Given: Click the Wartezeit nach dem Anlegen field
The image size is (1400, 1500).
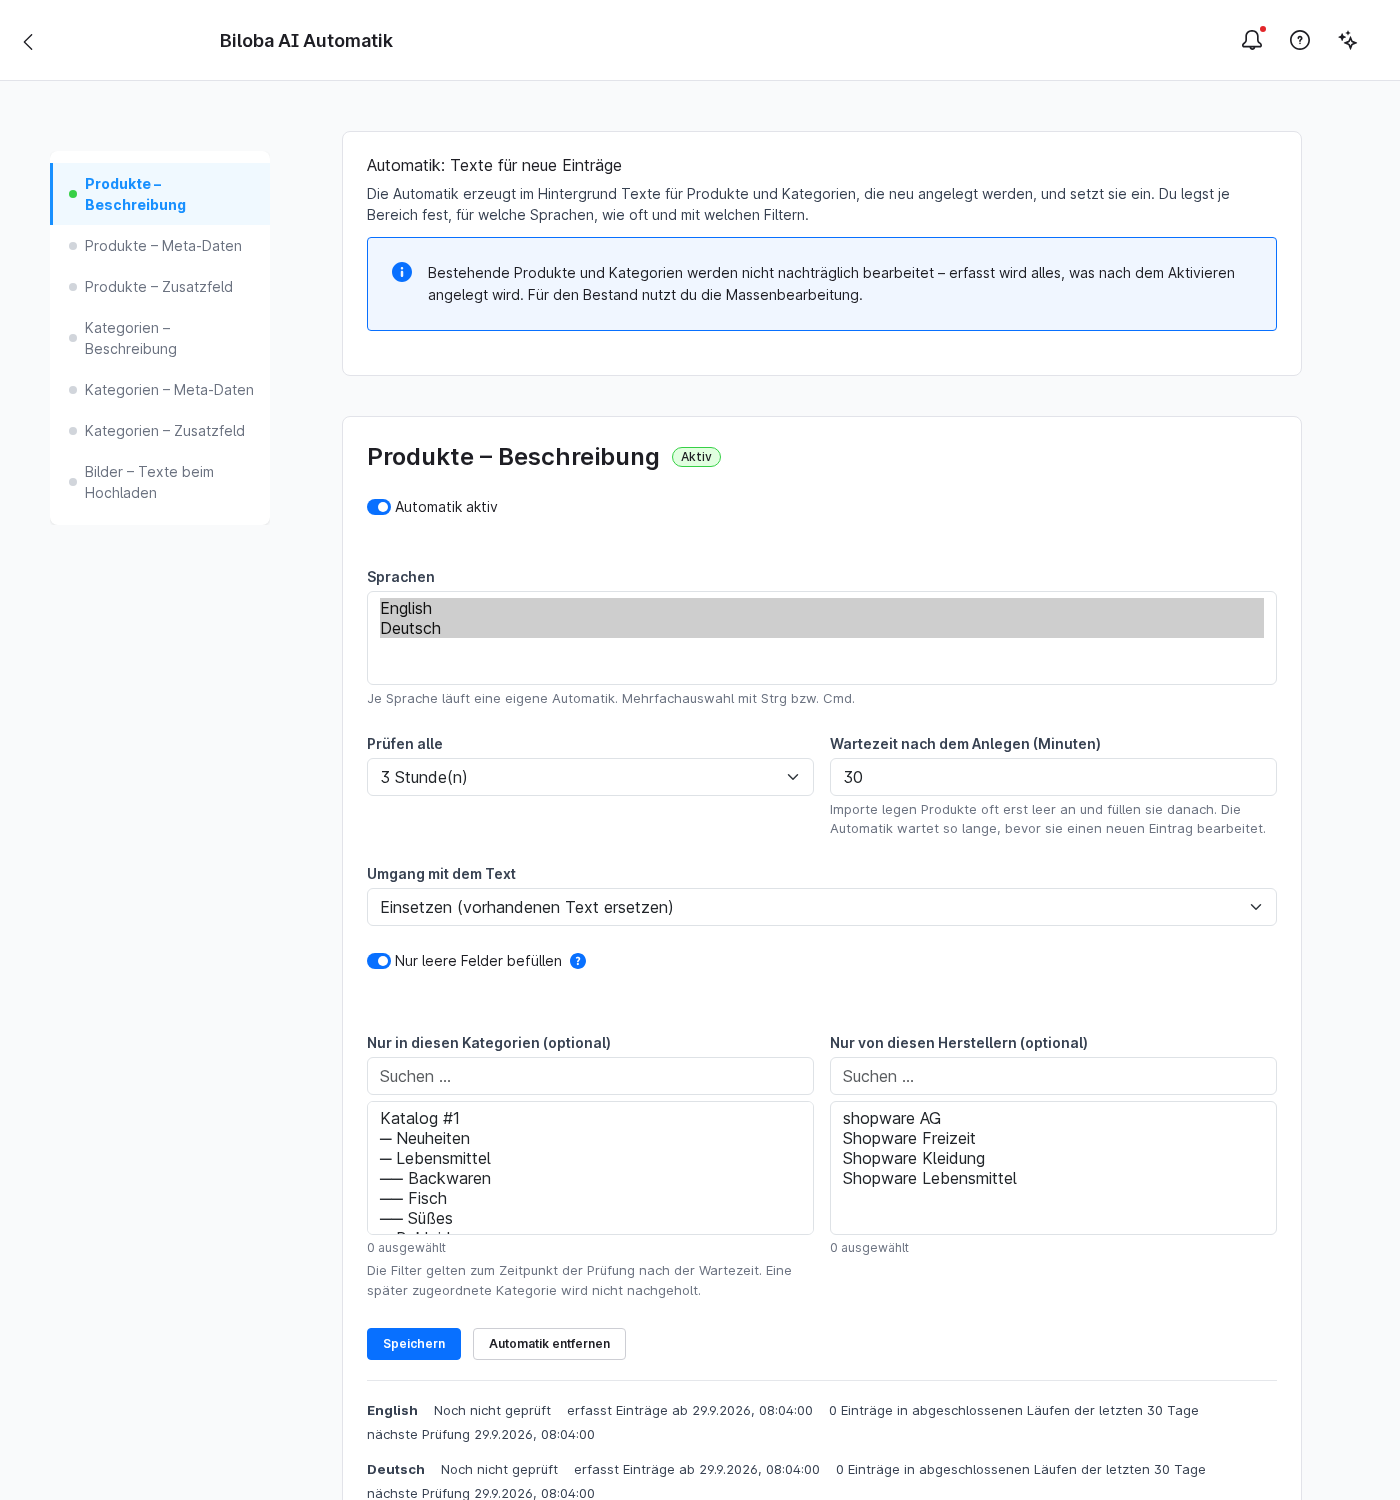Looking at the screenshot, I should tap(1053, 777).
